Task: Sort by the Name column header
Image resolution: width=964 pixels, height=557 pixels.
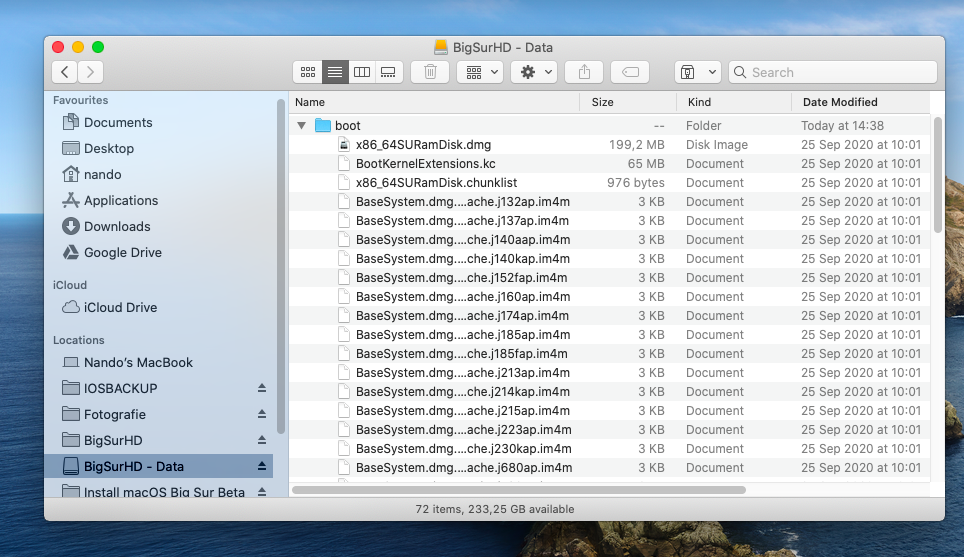Action: click(x=434, y=102)
